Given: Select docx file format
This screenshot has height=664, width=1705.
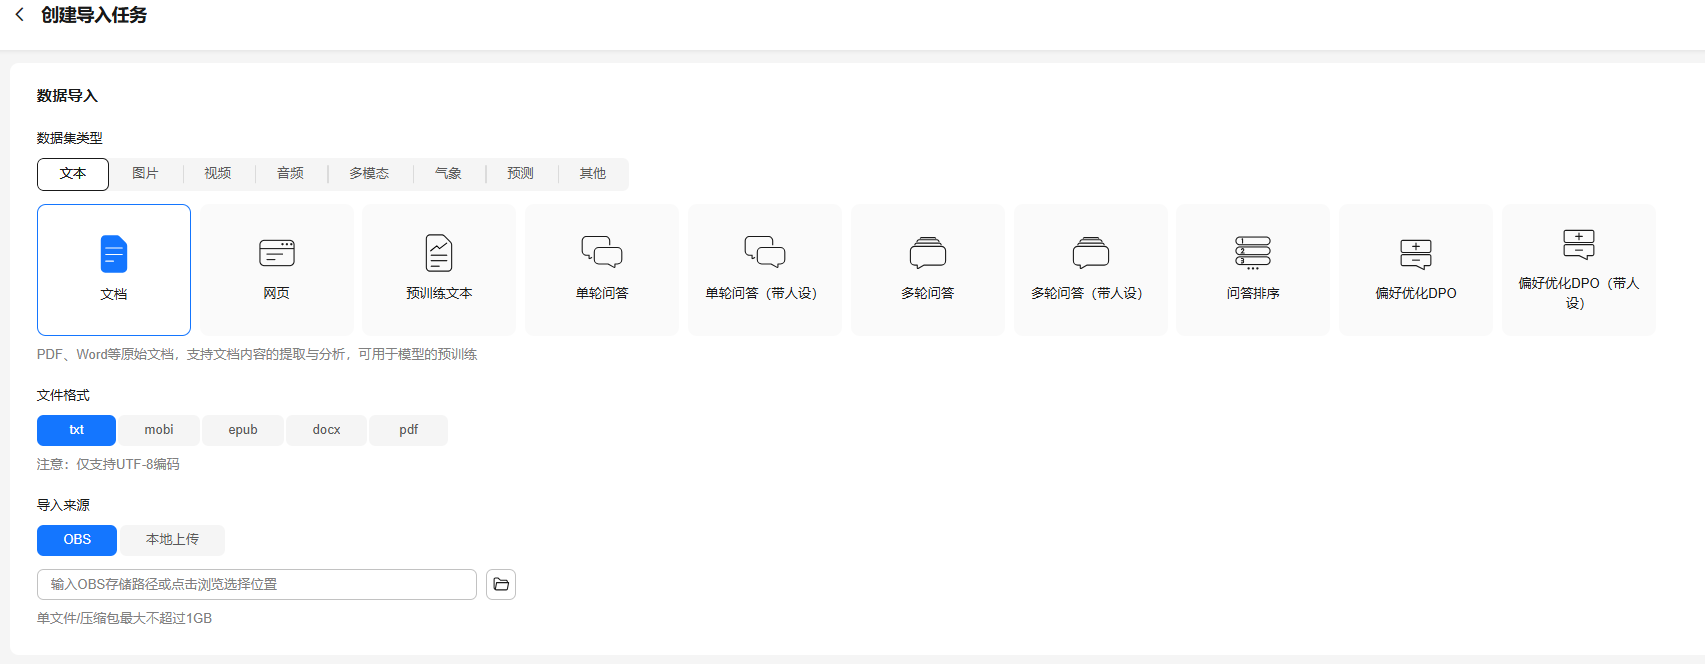Looking at the screenshot, I should (x=327, y=430).
